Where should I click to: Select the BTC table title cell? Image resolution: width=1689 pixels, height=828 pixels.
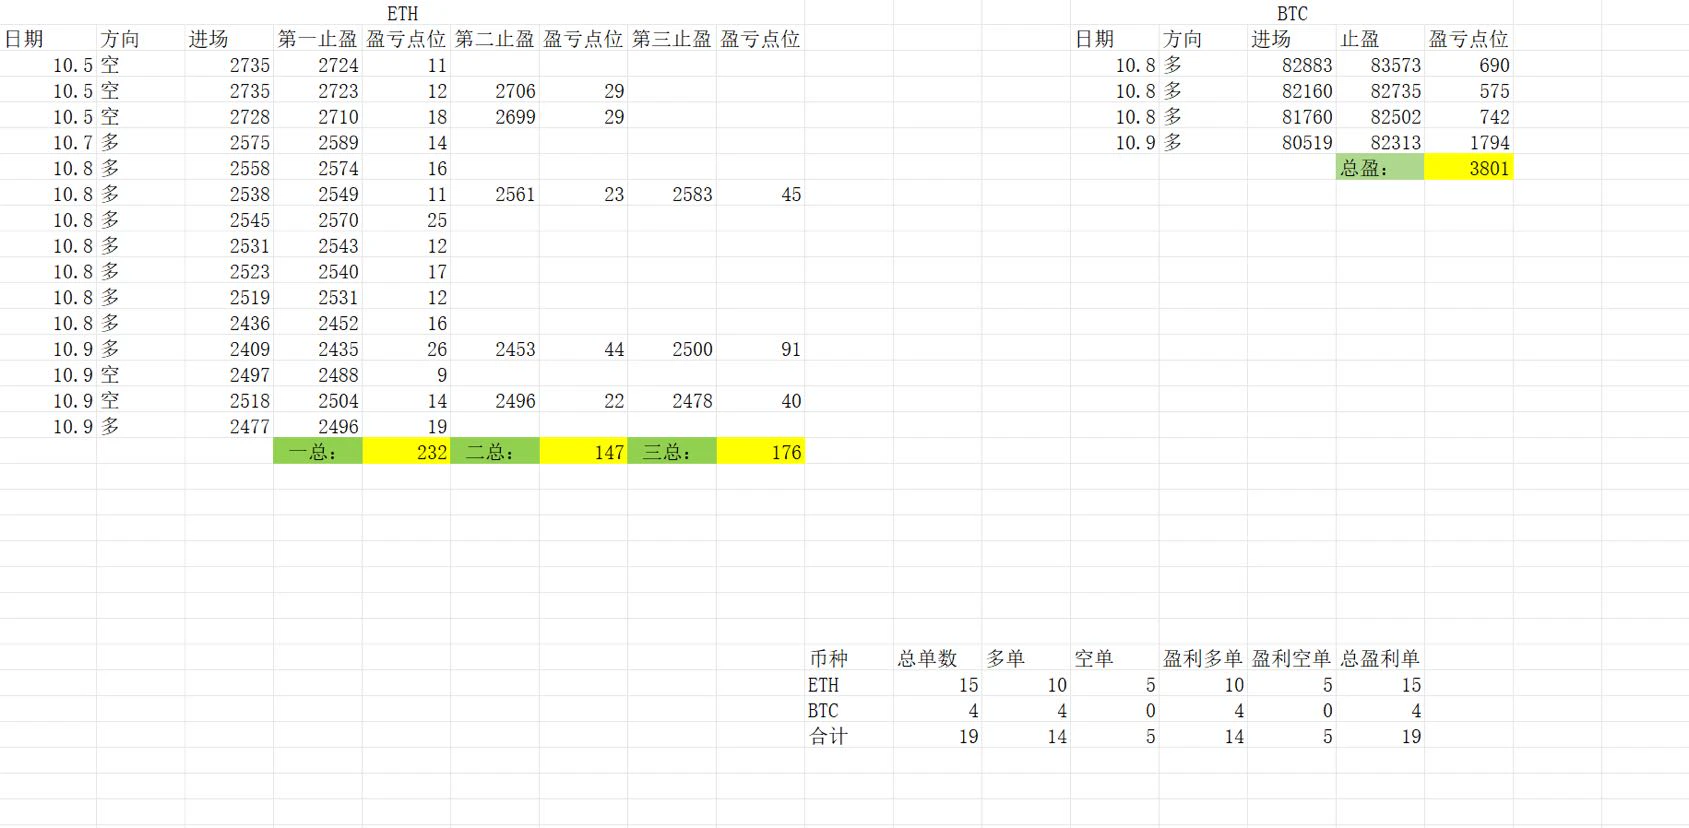point(1292,13)
